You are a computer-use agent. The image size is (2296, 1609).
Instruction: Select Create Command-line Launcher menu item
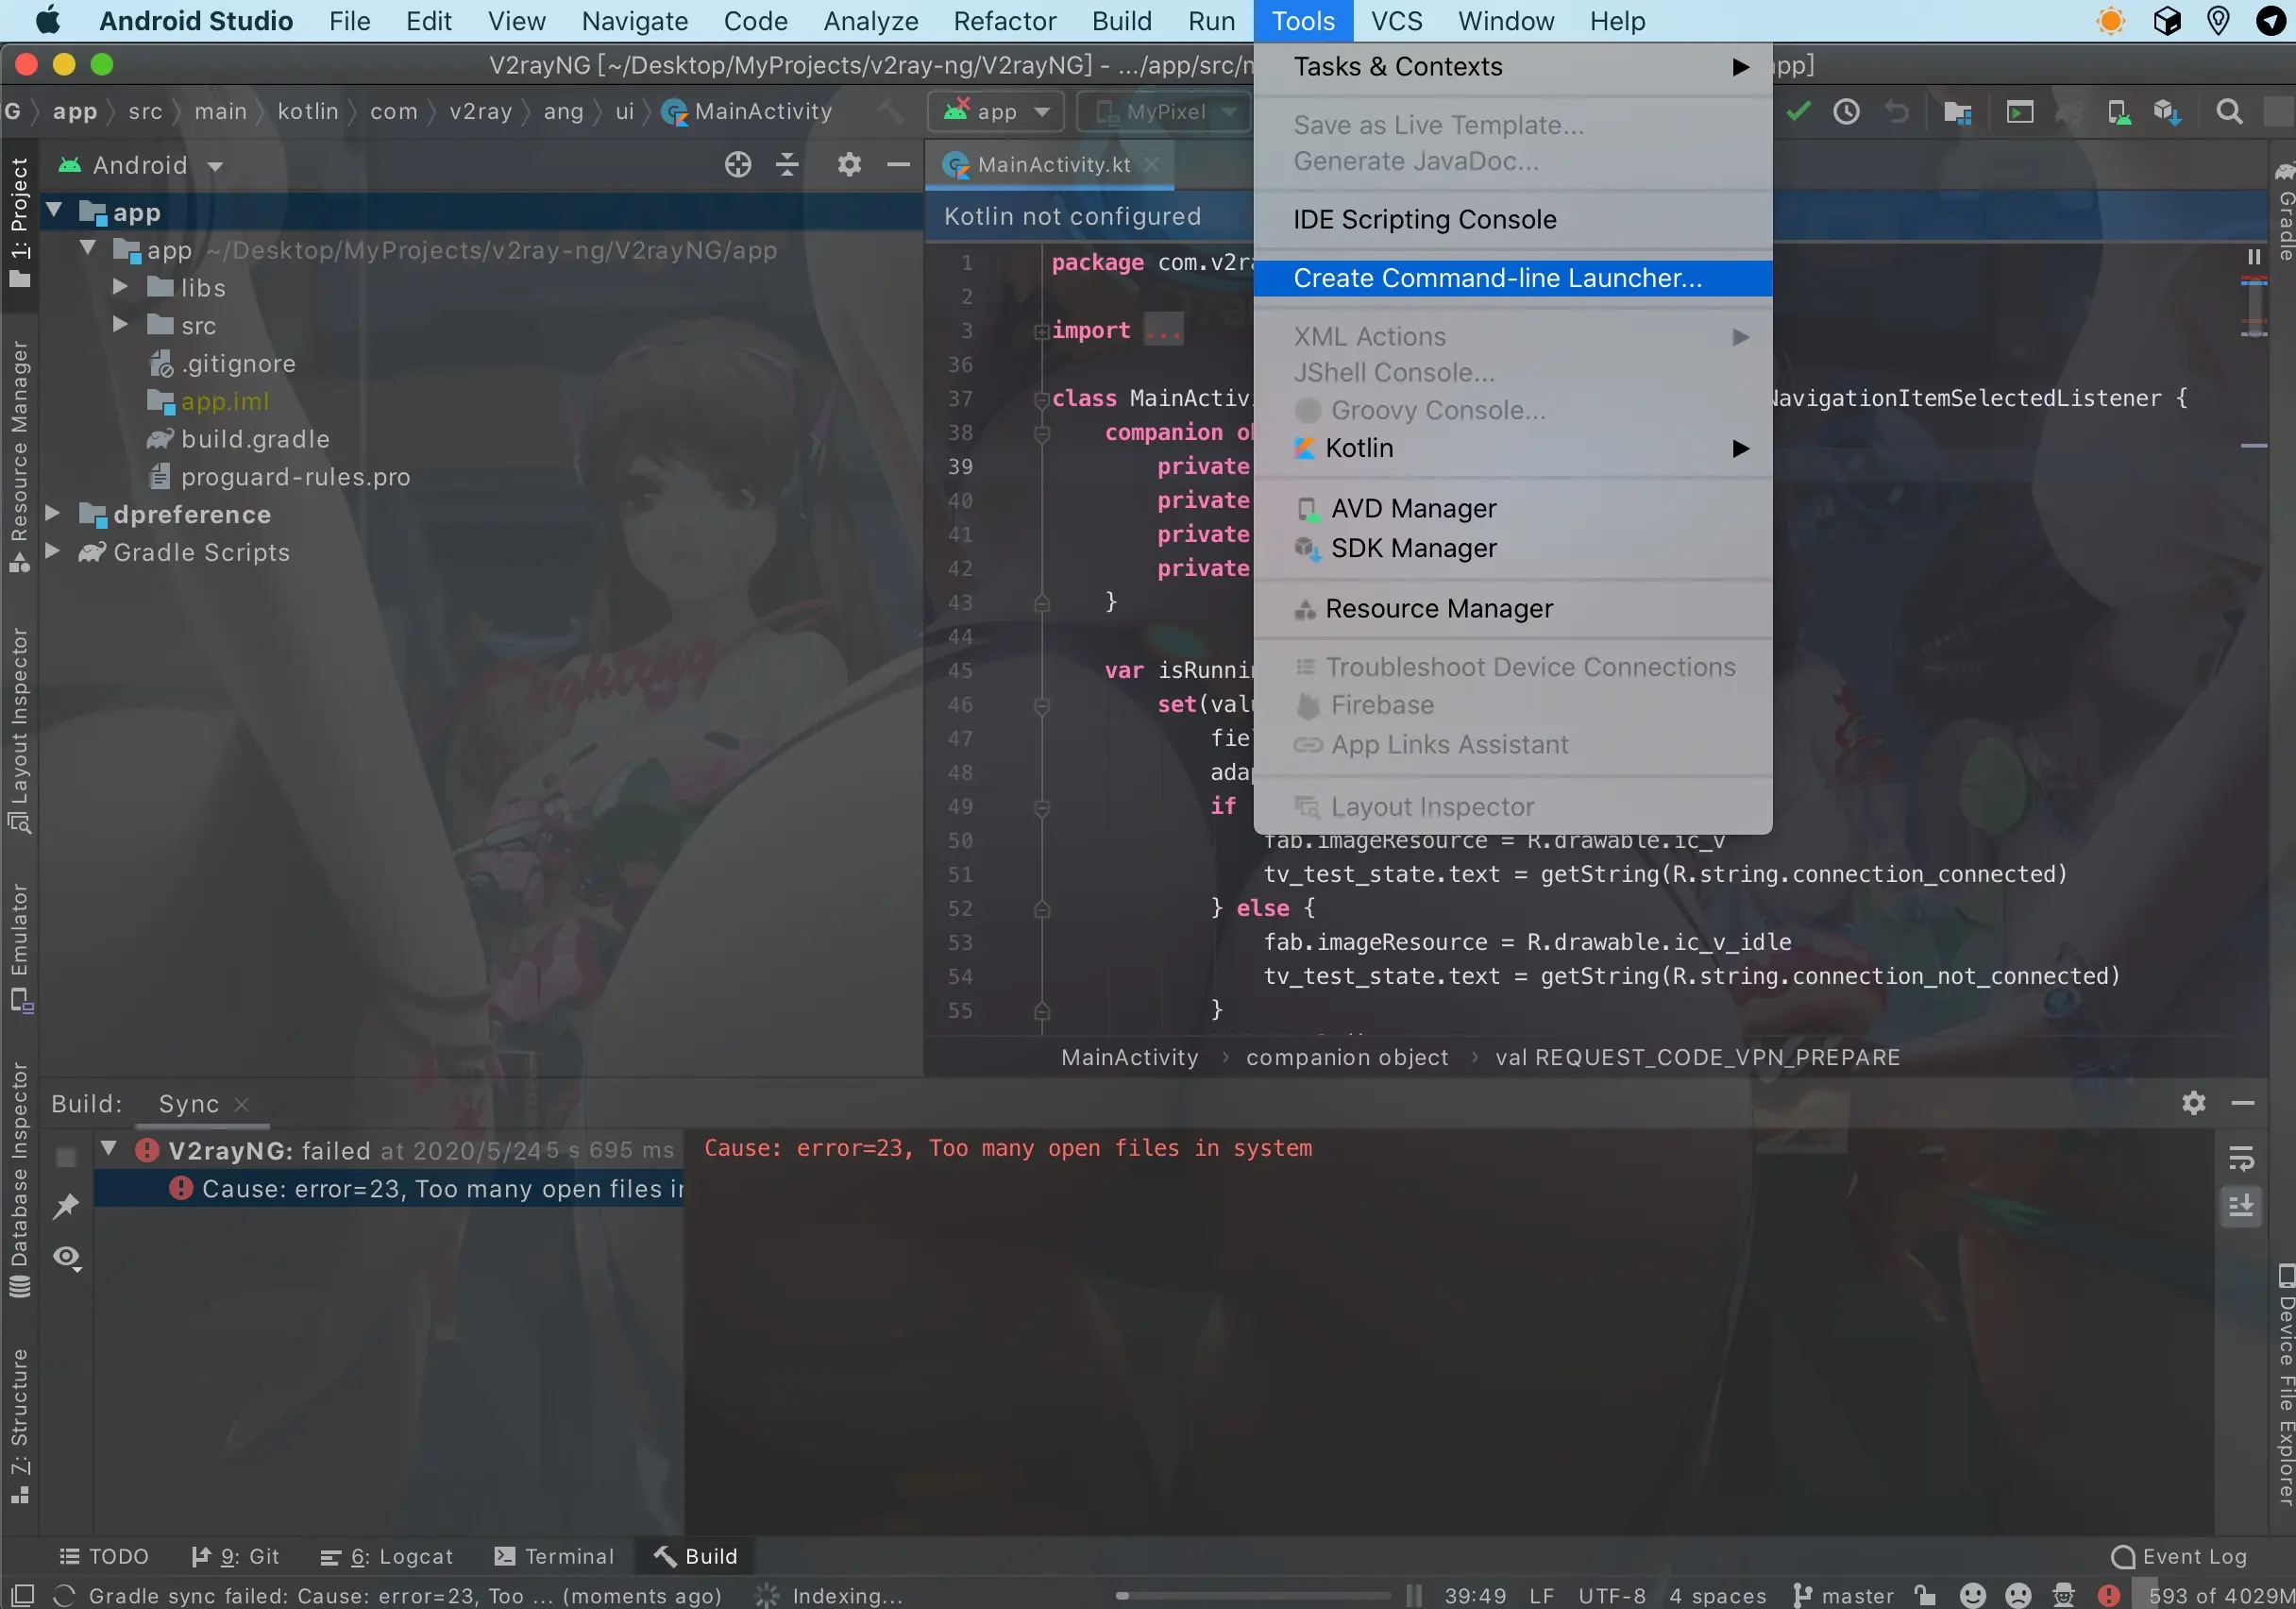1497,278
